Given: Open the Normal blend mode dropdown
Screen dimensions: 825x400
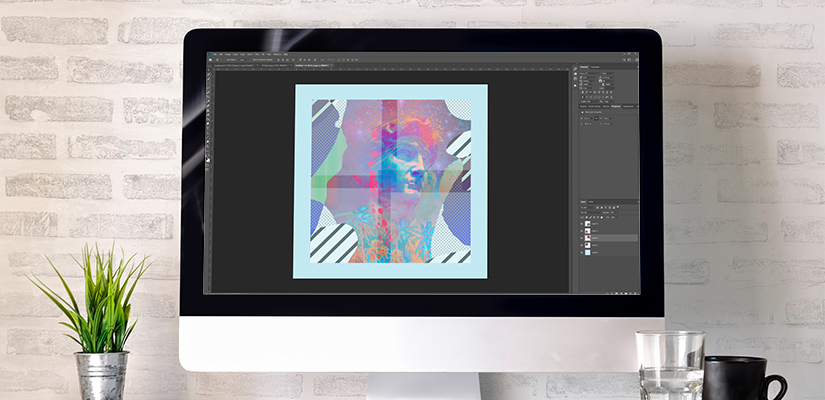Looking at the screenshot, I should coord(590,213).
